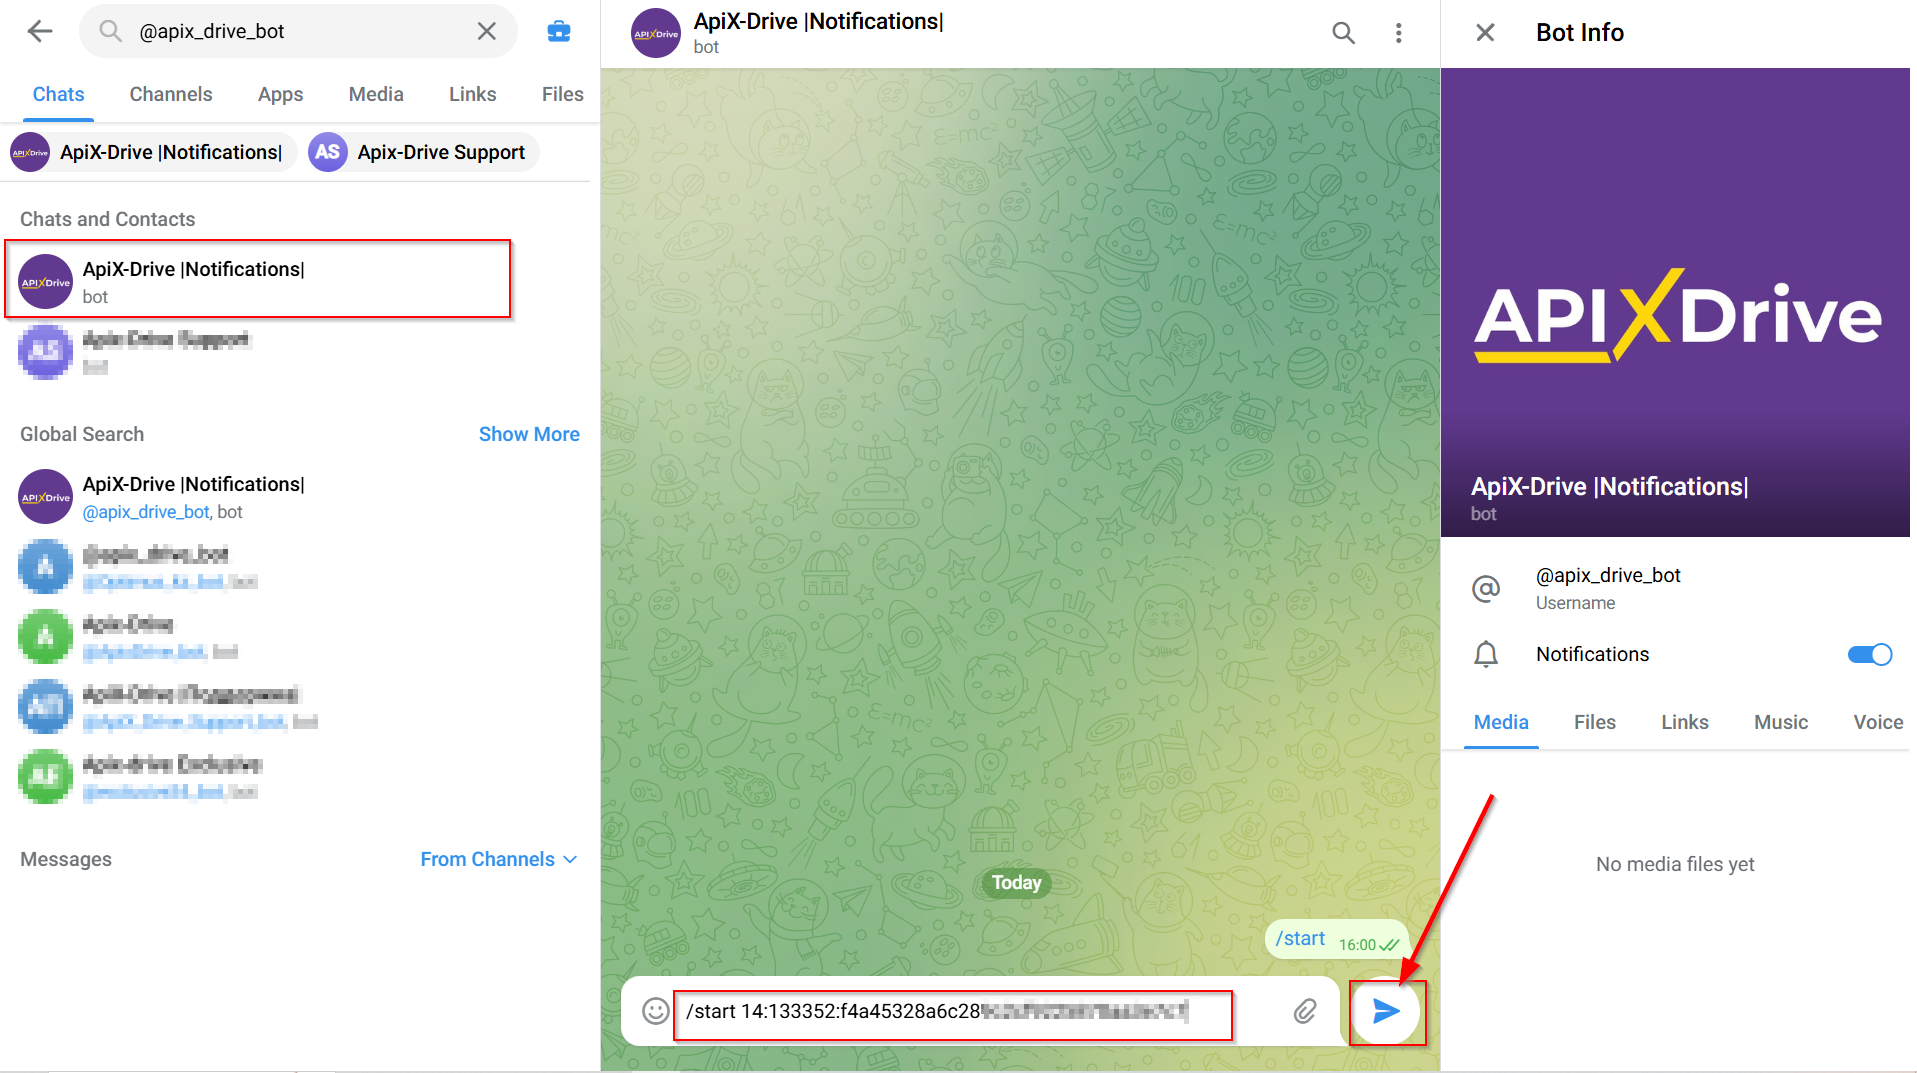The height and width of the screenshot is (1073, 1917).
Task: Click the @ username icon in Bot Info
Action: tap(1486, 588)
